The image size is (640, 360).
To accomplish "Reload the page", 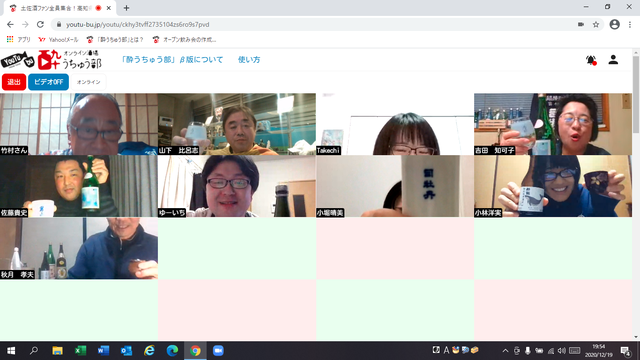I will pyautogui.click(x=40, y=24).
